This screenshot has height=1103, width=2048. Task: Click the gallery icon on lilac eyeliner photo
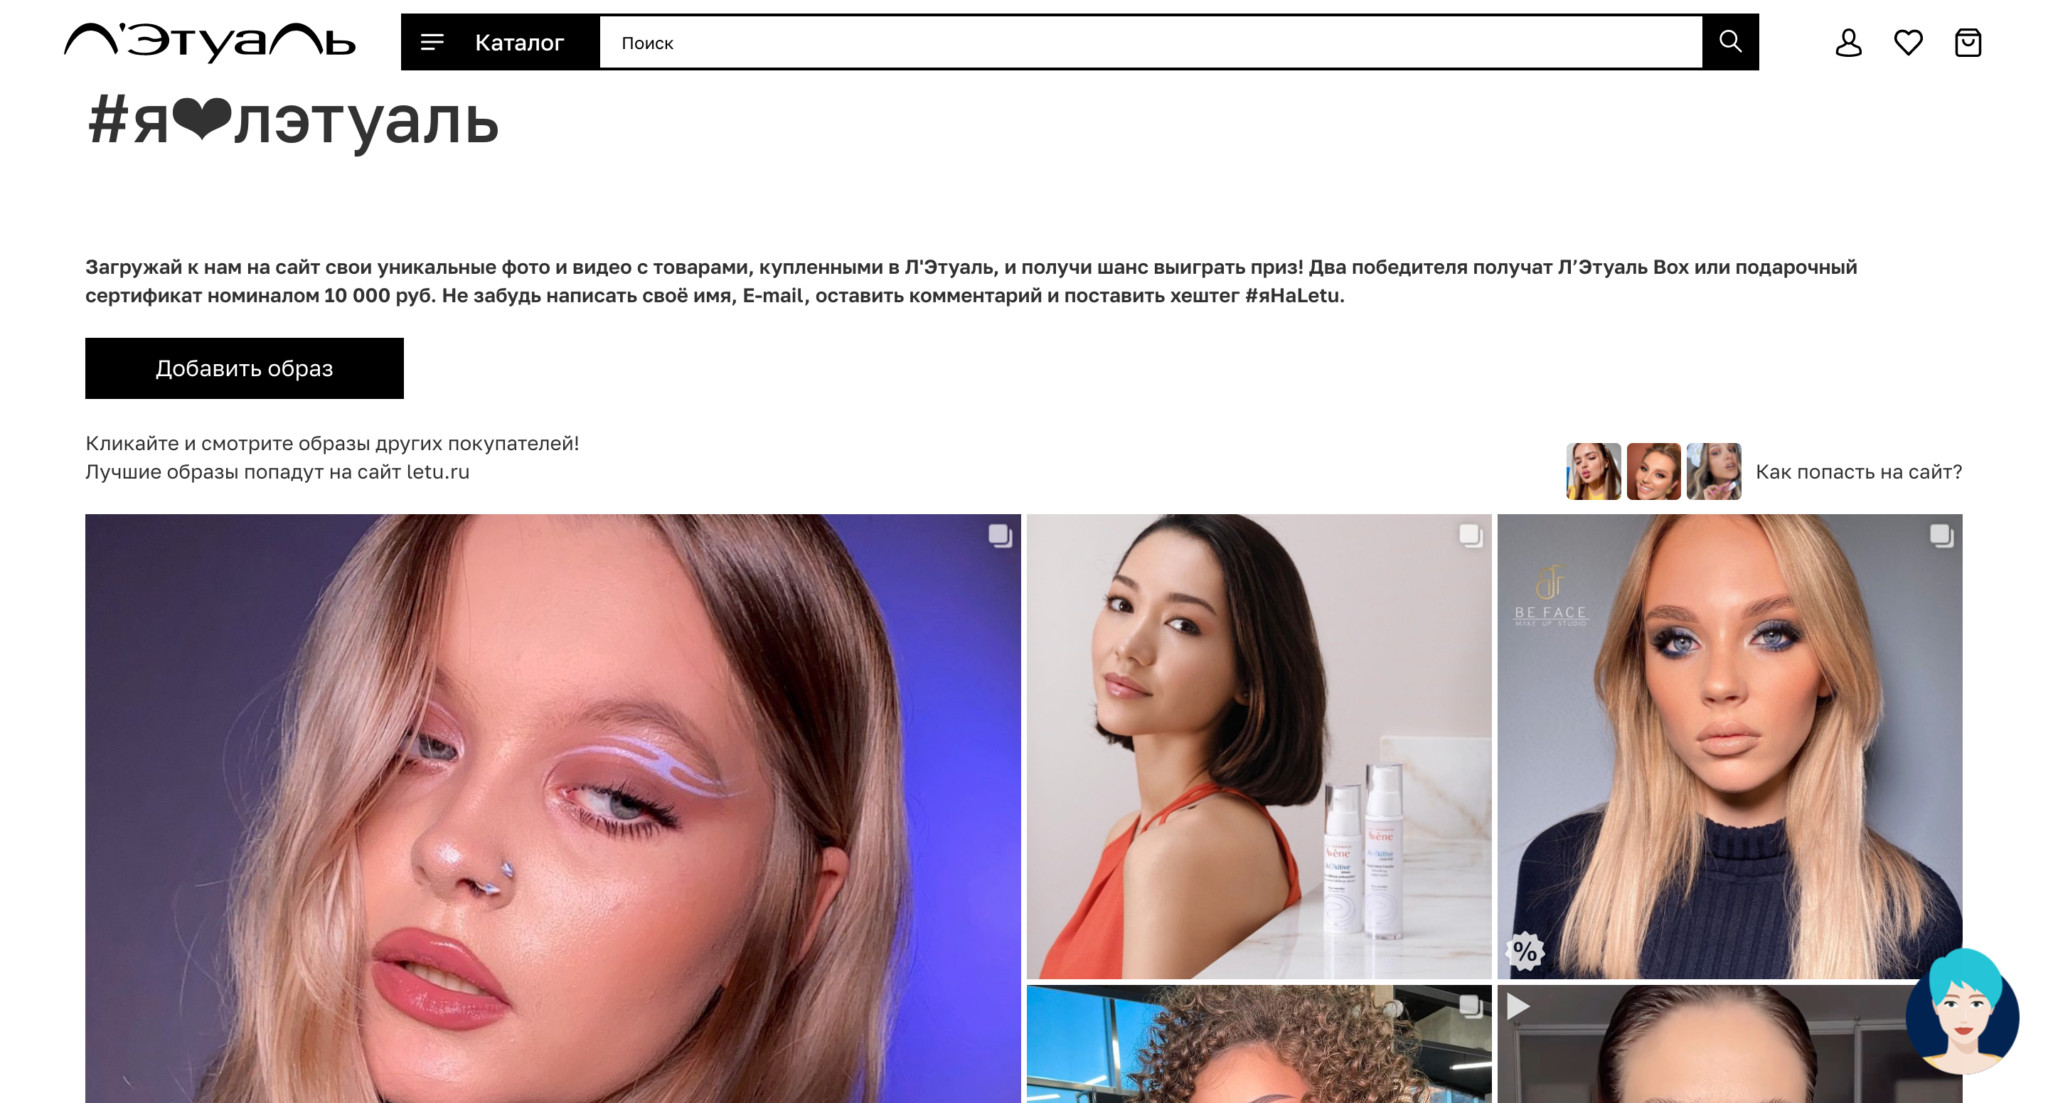(1000, 536)
